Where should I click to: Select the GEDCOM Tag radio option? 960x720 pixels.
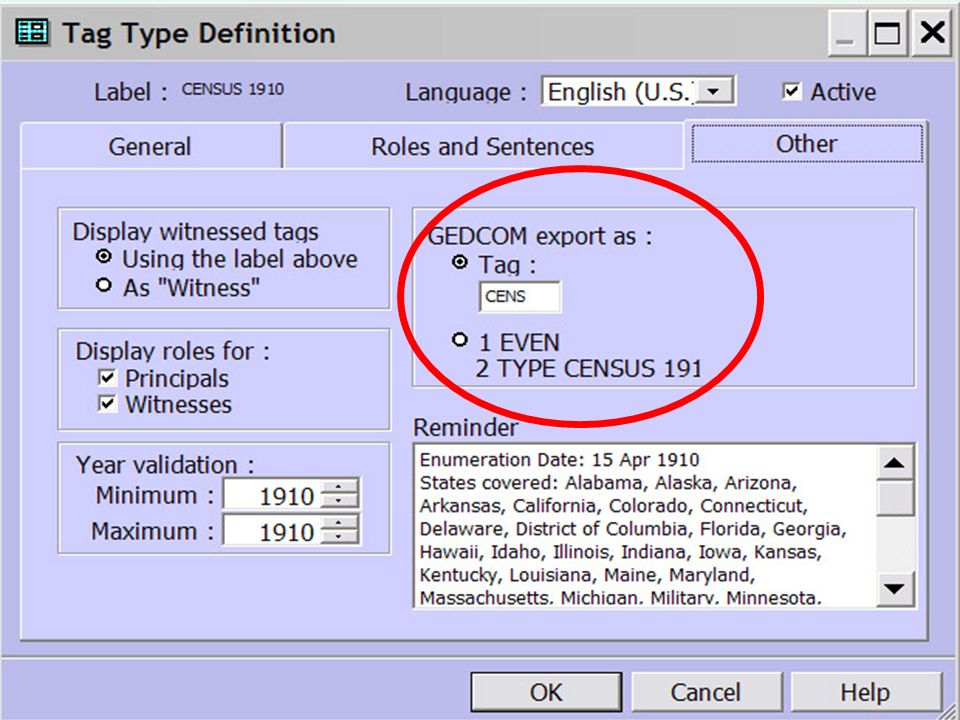tap(459, 262)
